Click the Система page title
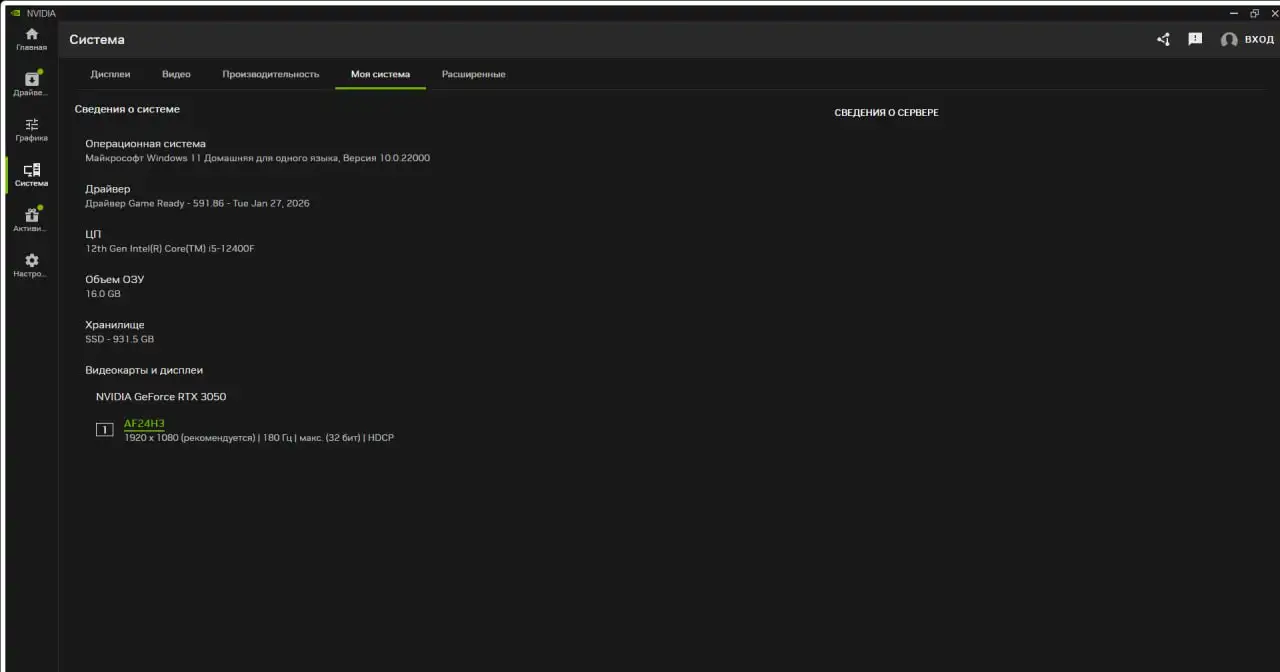Image resolution: width=1280 pixels, height=672 pixels. 97,40
